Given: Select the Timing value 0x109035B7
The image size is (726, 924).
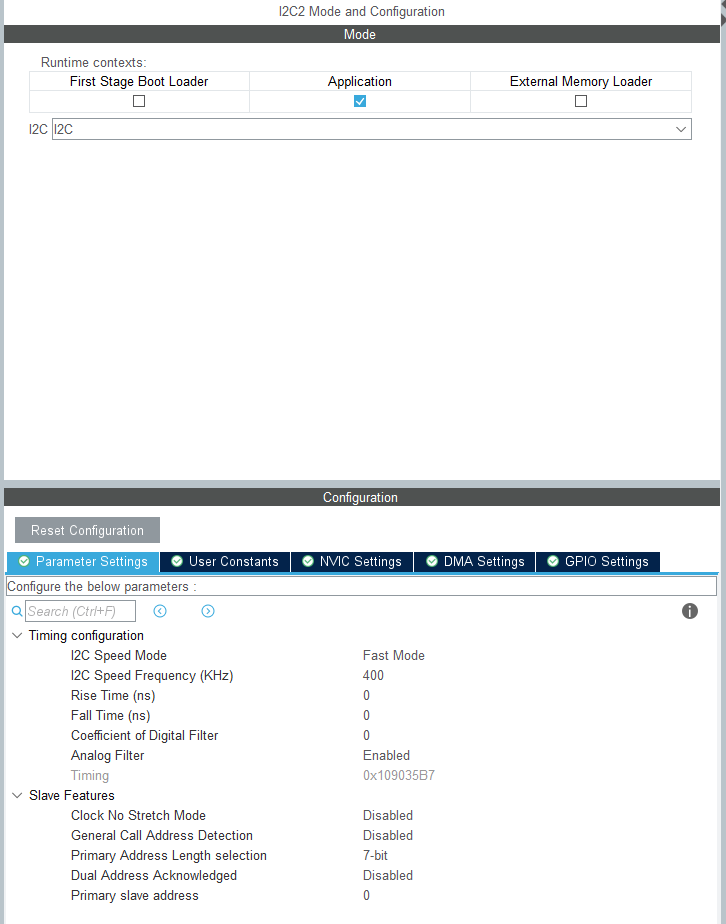Looking at the screenshot, I should [x=399, y=776].
